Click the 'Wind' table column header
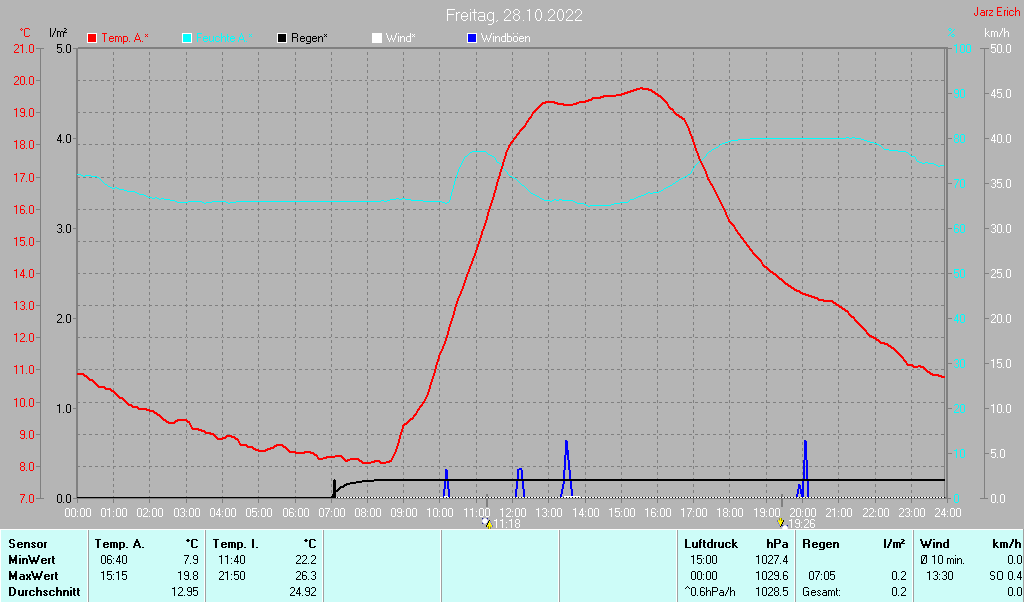1024x602 pixels. click(935, 544)
